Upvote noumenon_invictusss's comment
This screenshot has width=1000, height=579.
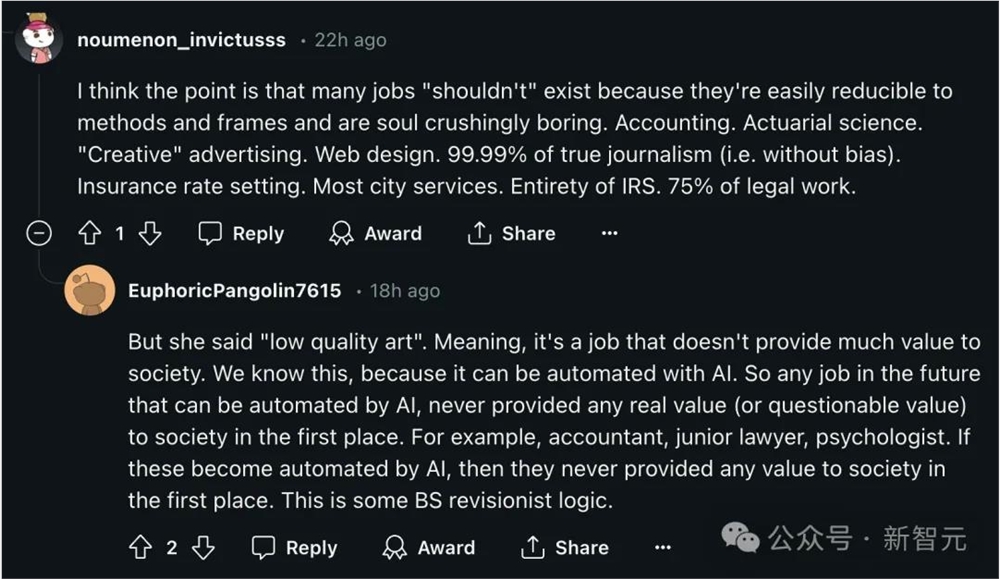pyautogui.click(x=90, y=234)
